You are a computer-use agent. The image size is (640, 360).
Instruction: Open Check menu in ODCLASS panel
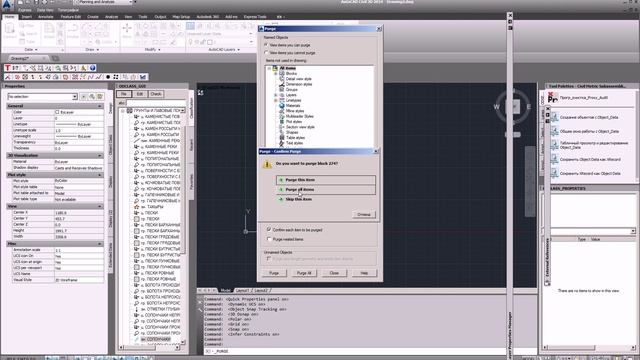tap(156, 94)
